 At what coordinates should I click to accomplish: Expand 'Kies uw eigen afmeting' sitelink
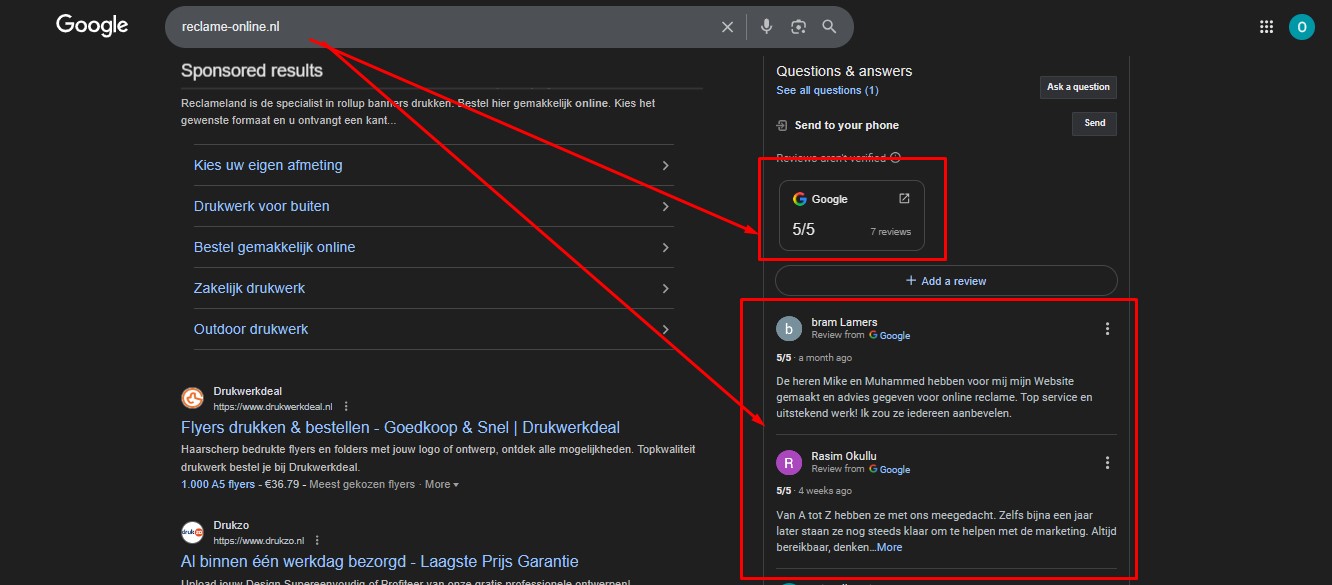click(x=665, y=165)
